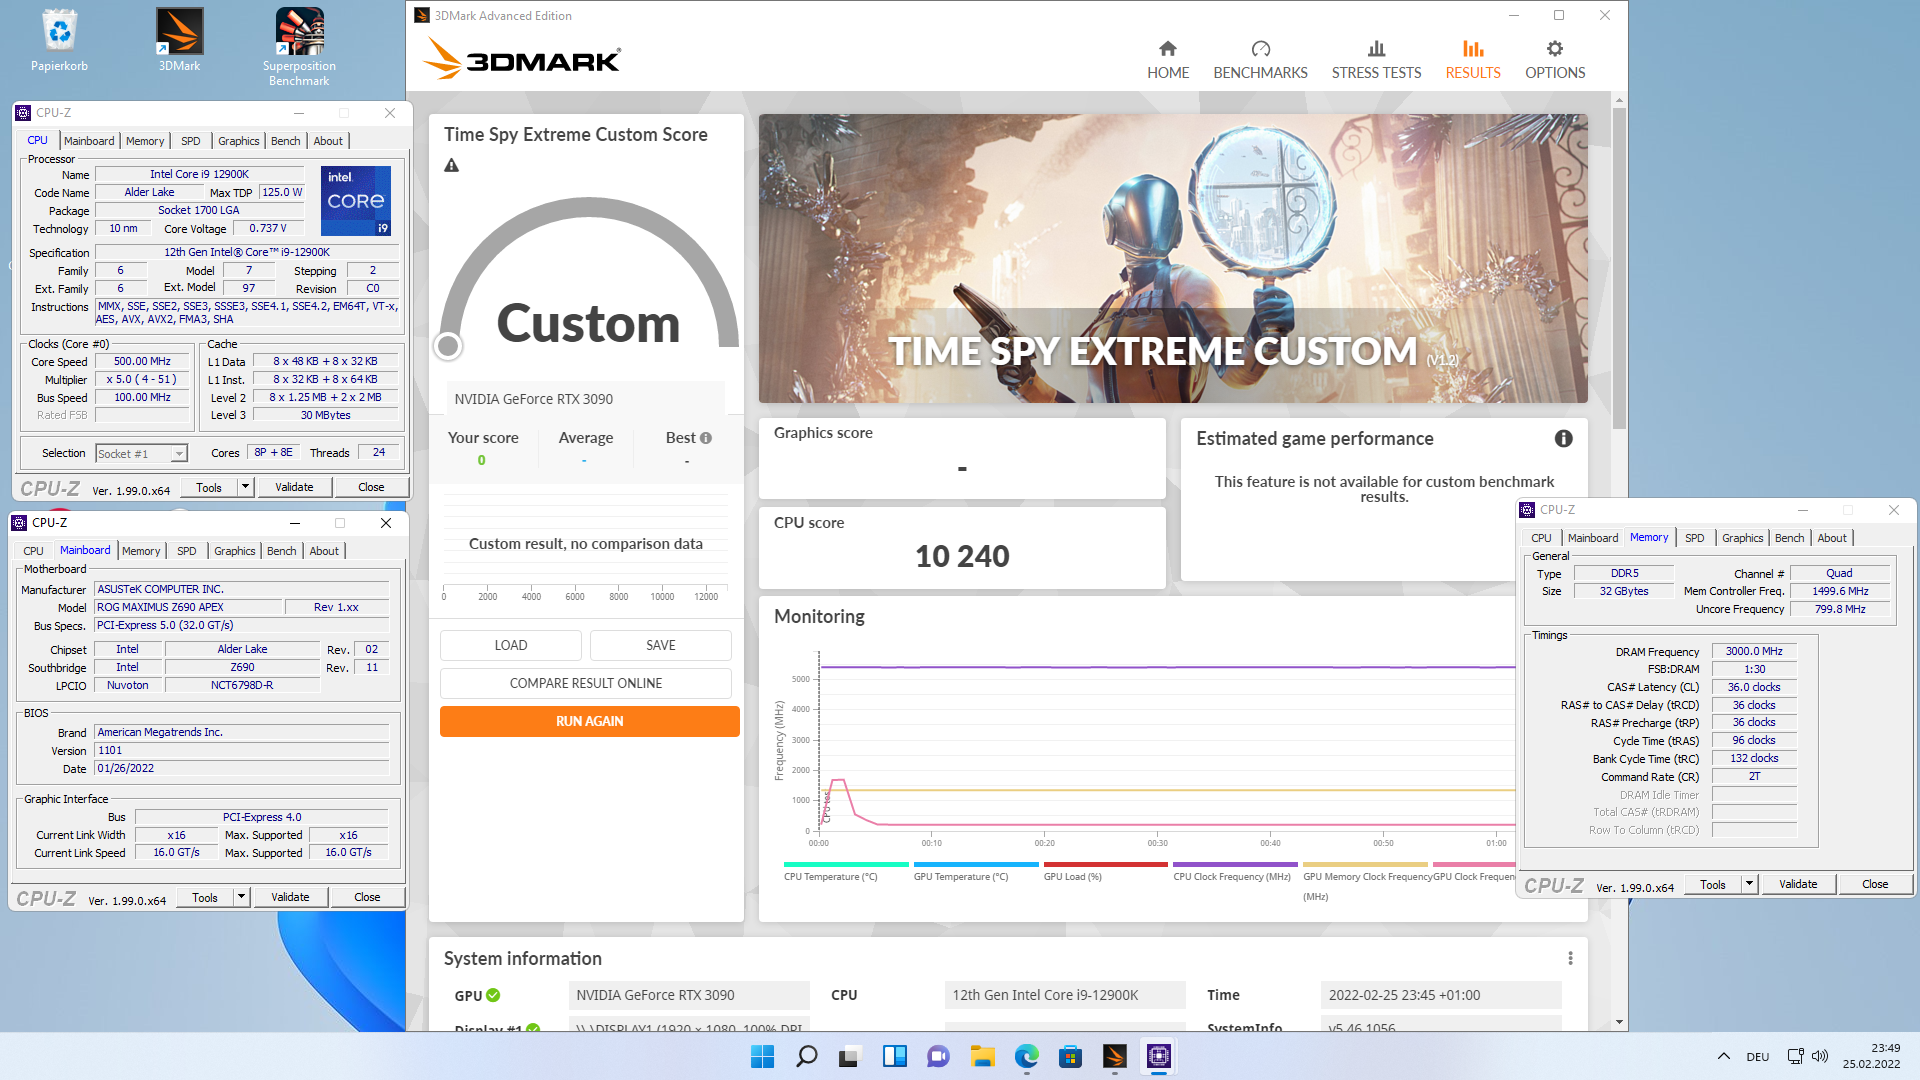Image resolution: width=1920 pixels, height=1080 pixels.
Task: Click LOAD result button
Action: [x=511, y=645]
